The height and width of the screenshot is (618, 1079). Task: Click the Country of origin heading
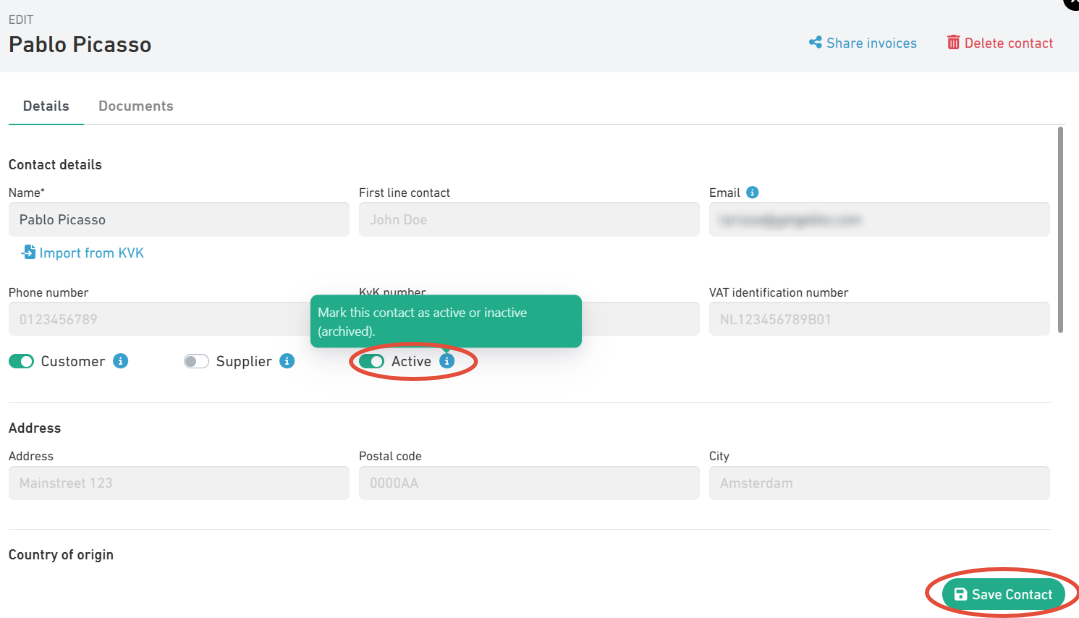pyautogui.click(x=61, y=555)
